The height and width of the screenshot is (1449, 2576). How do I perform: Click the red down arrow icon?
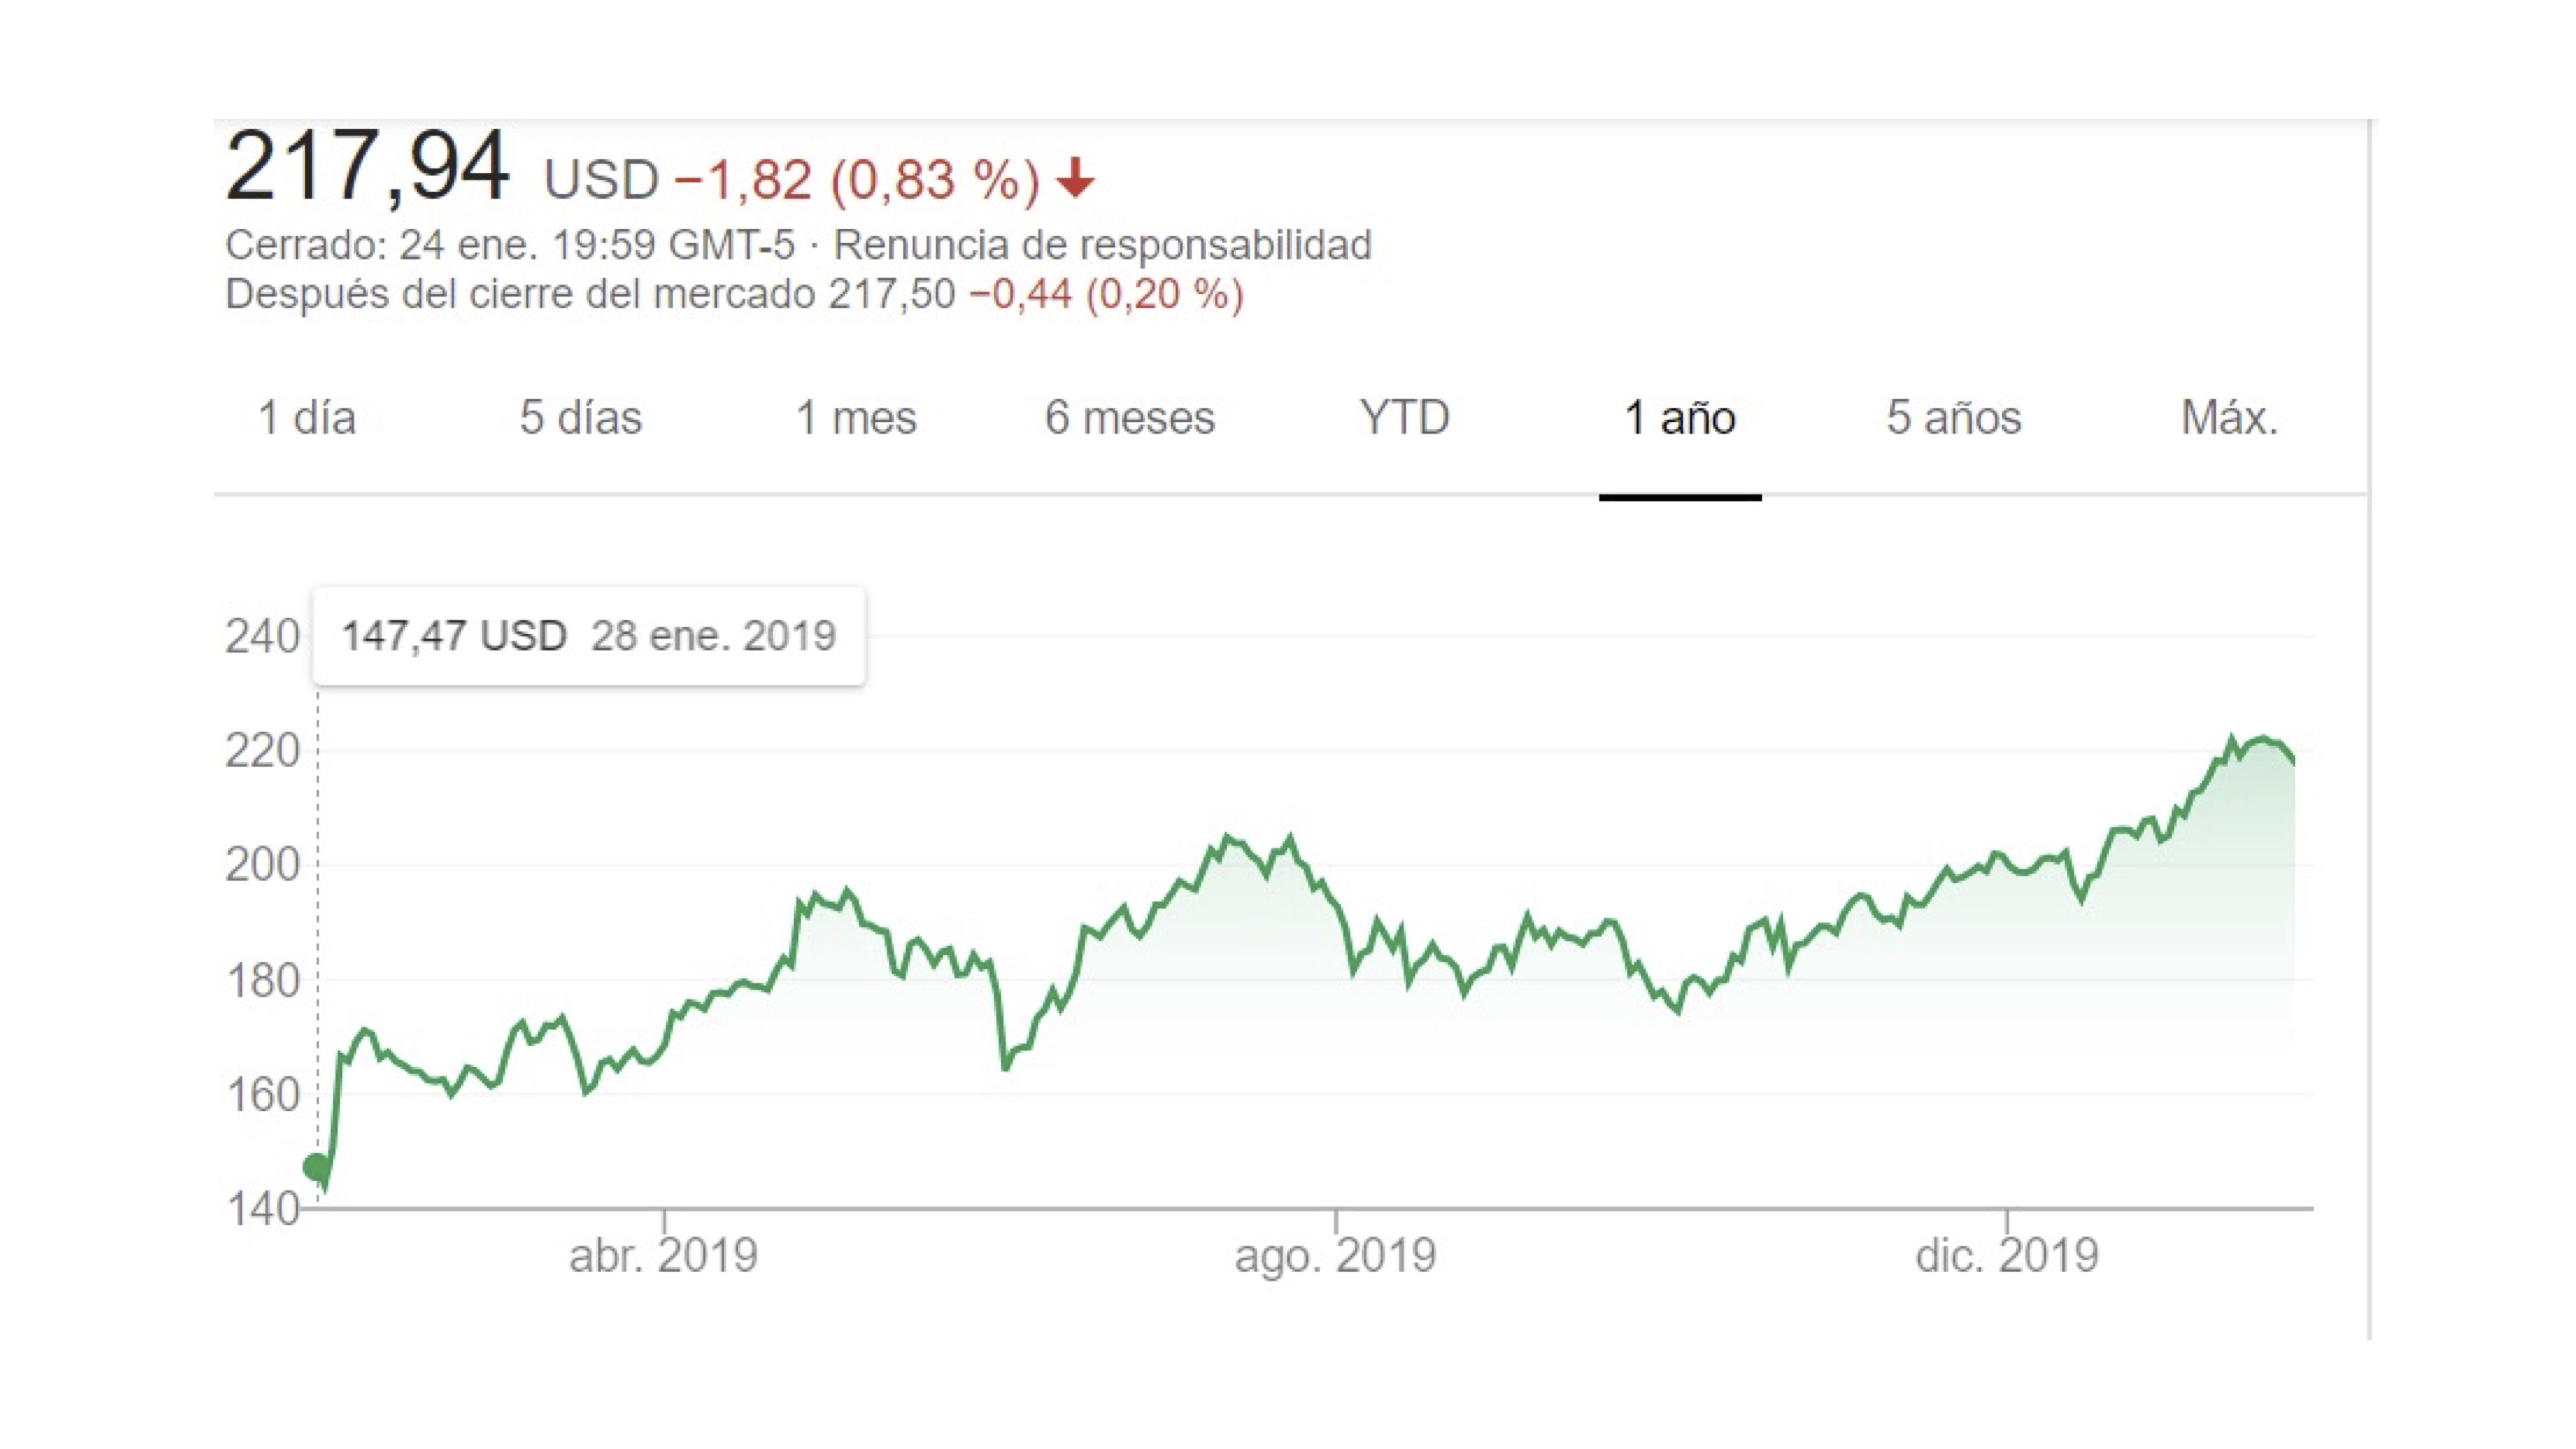point(1075,179)
